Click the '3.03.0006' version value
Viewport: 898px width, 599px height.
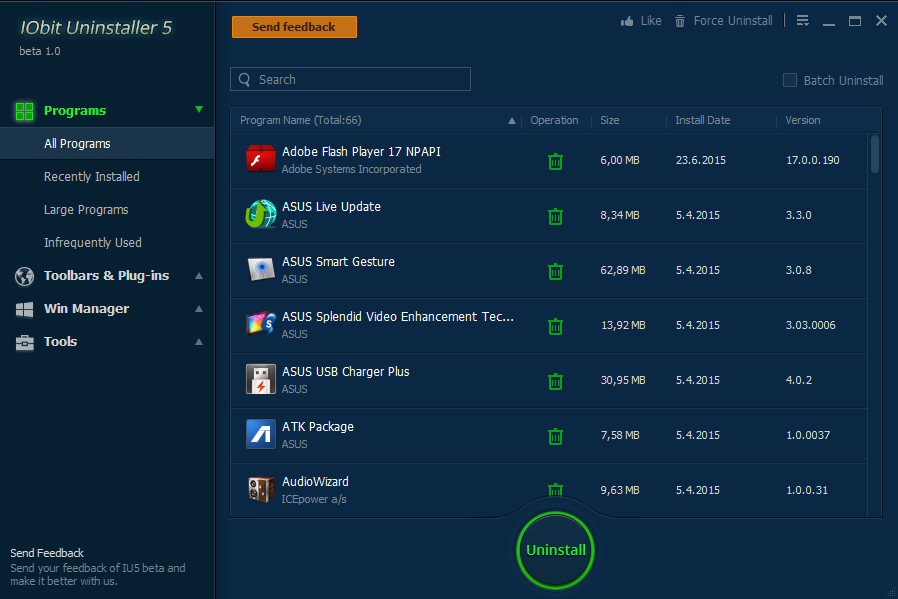point(810,325)
